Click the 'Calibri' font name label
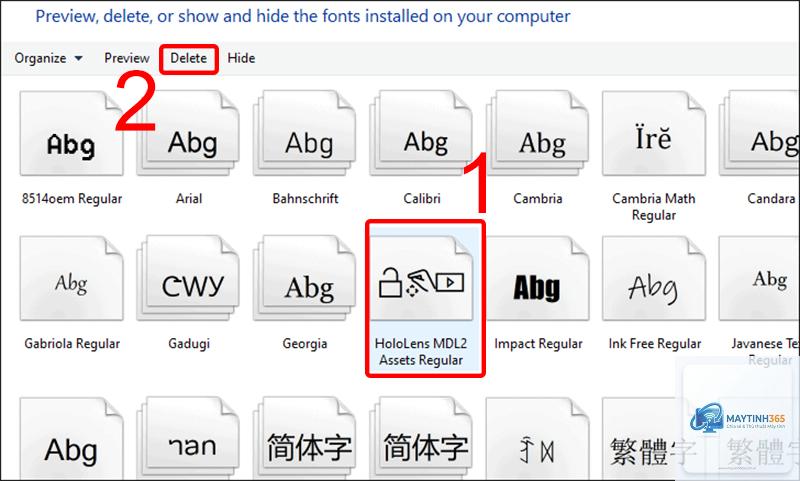This screenshot has width=800, height=481. (421, 198)
